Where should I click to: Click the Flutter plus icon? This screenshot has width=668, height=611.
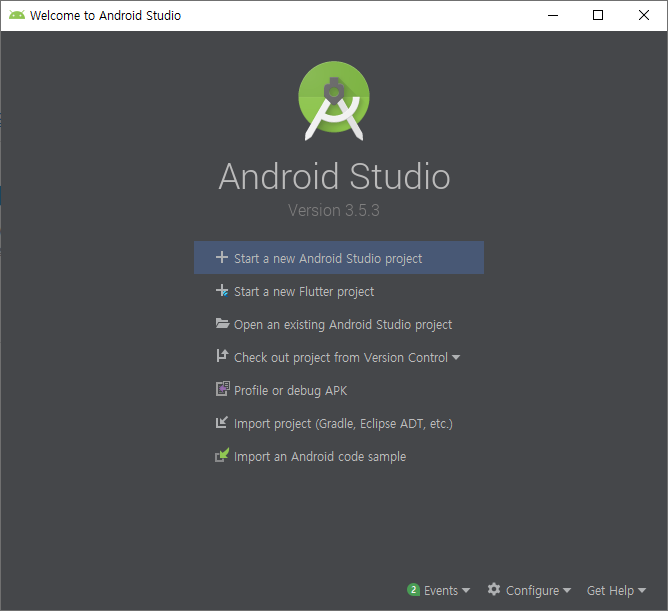pyautogui.click(x=222, y=291)
